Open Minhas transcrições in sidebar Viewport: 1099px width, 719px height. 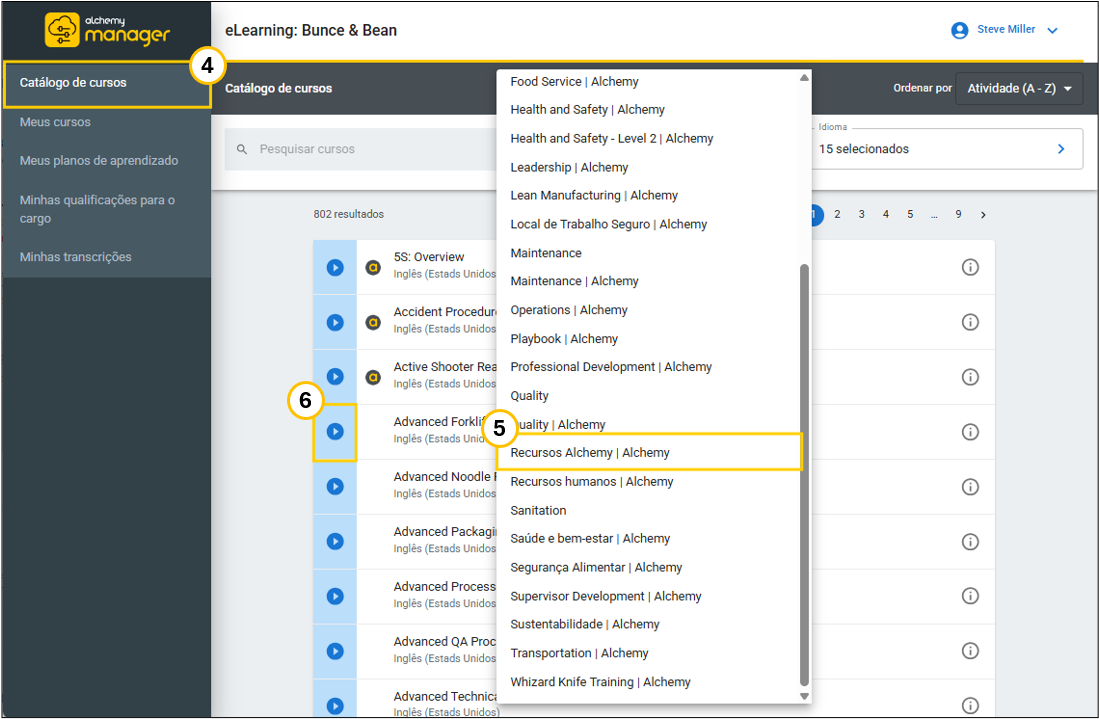coord(76,257)
